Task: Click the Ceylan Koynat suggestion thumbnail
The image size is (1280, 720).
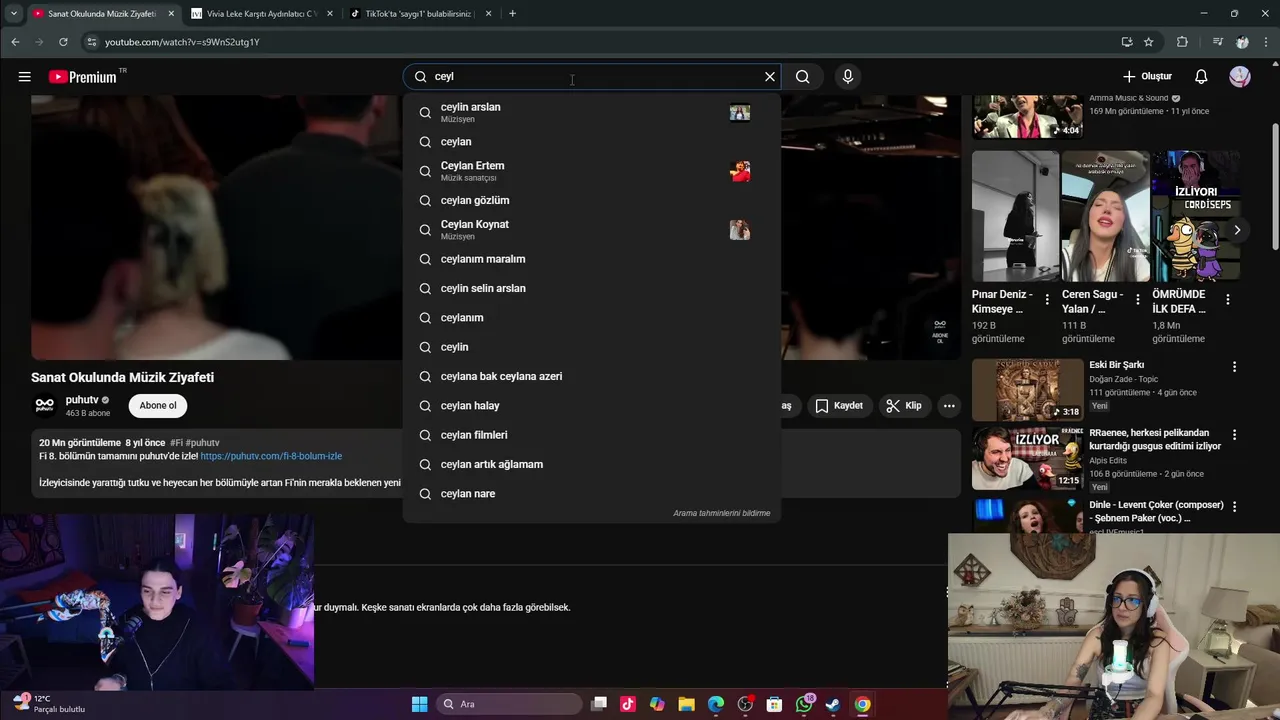Action: 740,230
